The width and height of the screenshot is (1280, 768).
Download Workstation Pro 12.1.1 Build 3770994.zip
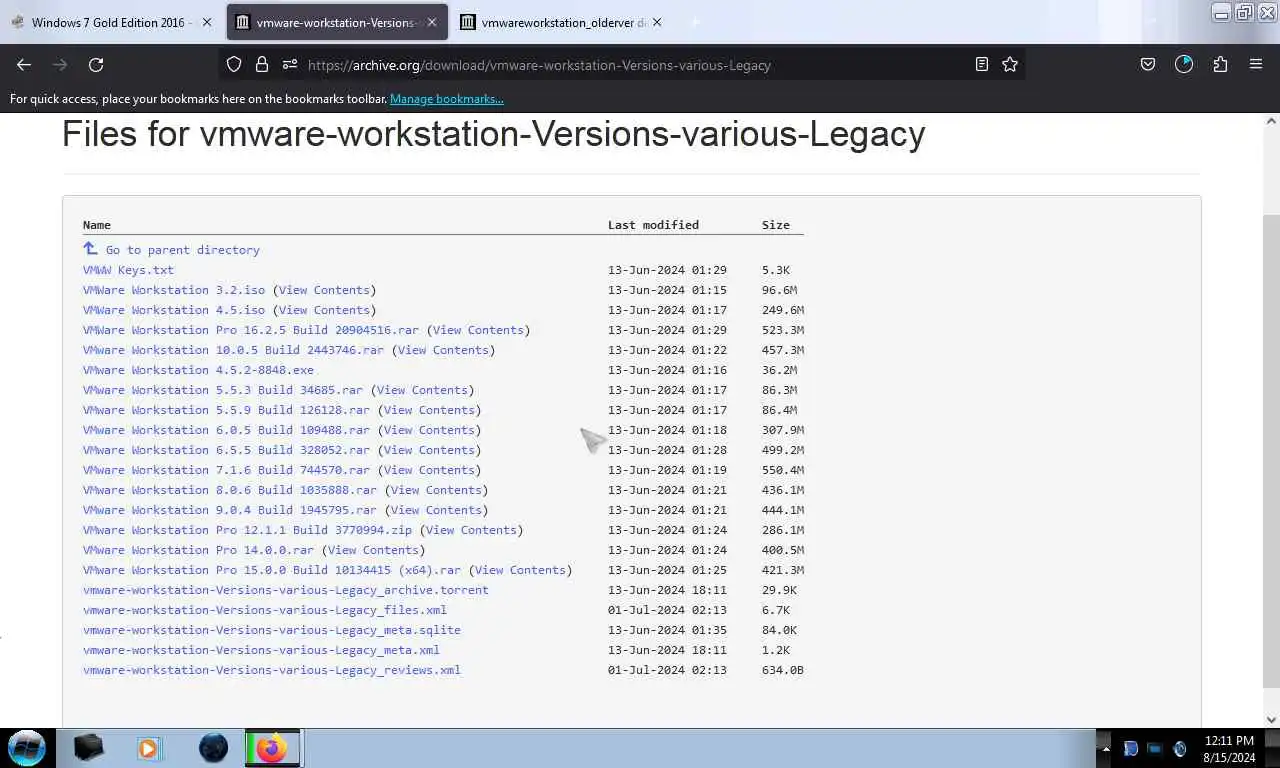247,530
